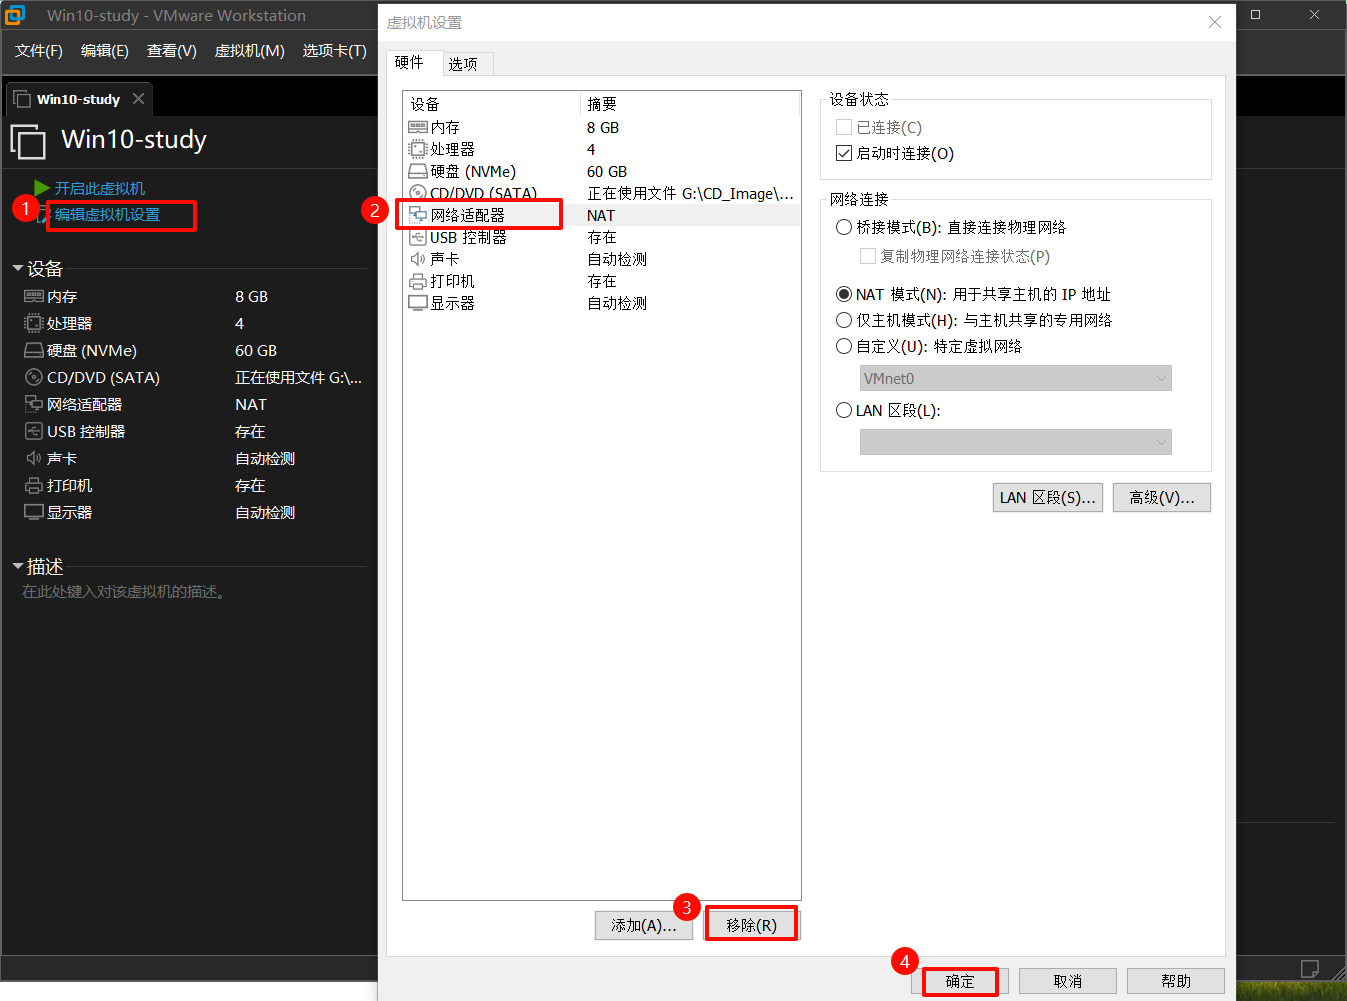
Task: Select the display monitor icon in hardware list
Action: [x=418, y=303]
